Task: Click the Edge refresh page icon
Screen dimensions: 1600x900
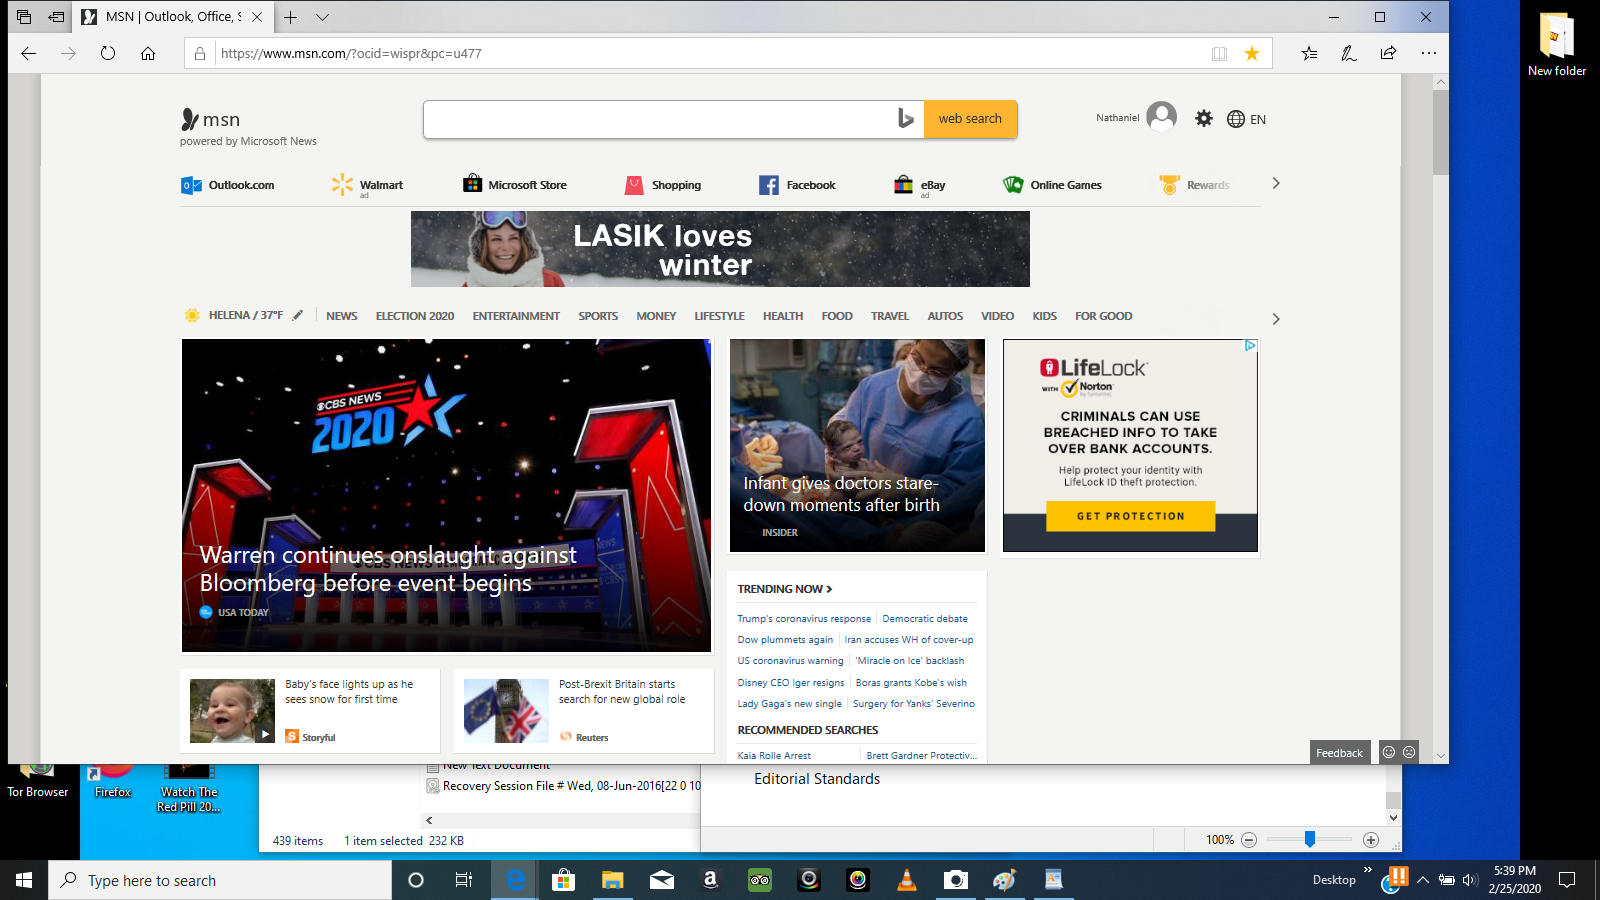Action: (108, 53)
